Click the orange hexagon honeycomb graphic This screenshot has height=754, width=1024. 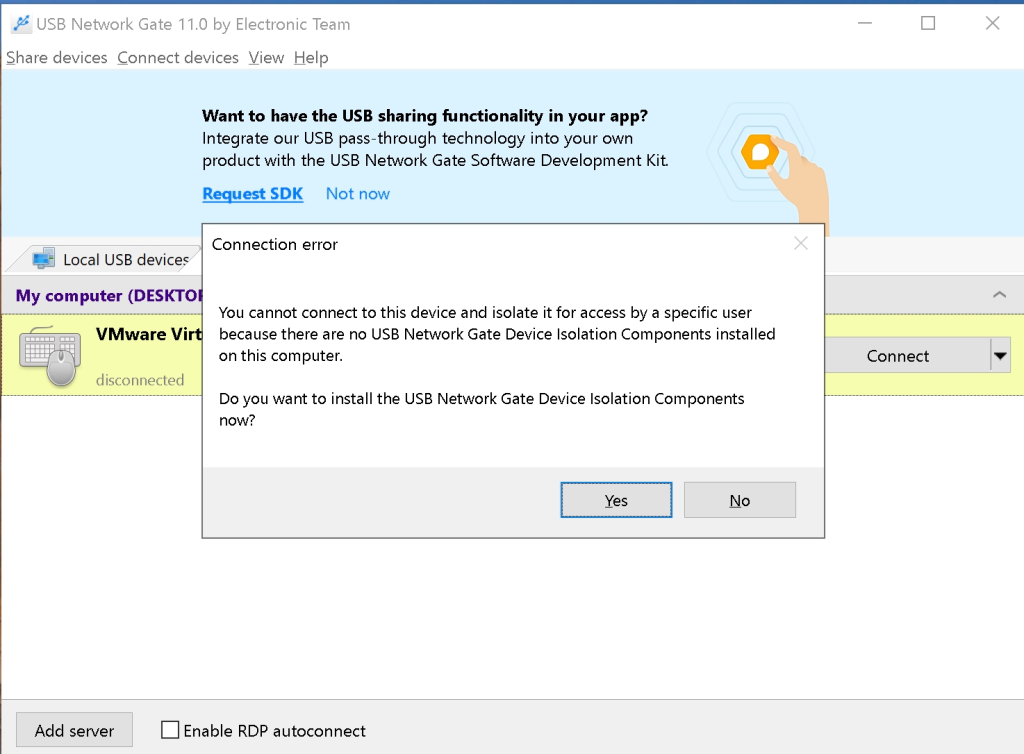click(760, 152)
